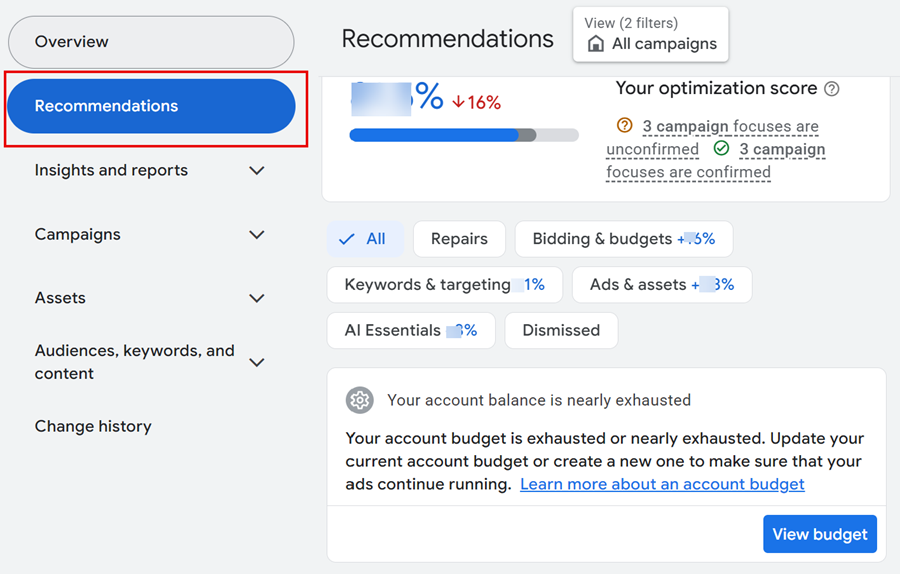Open Change history in the sidebar

point(93,426)
